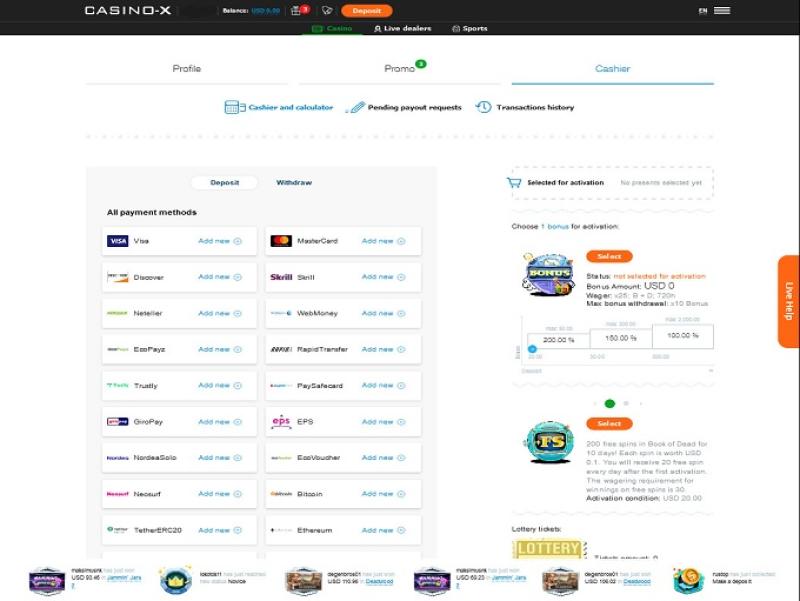The image size is (800, 601).
Task: Click the Skrill logo
Action: coord(281,277)
